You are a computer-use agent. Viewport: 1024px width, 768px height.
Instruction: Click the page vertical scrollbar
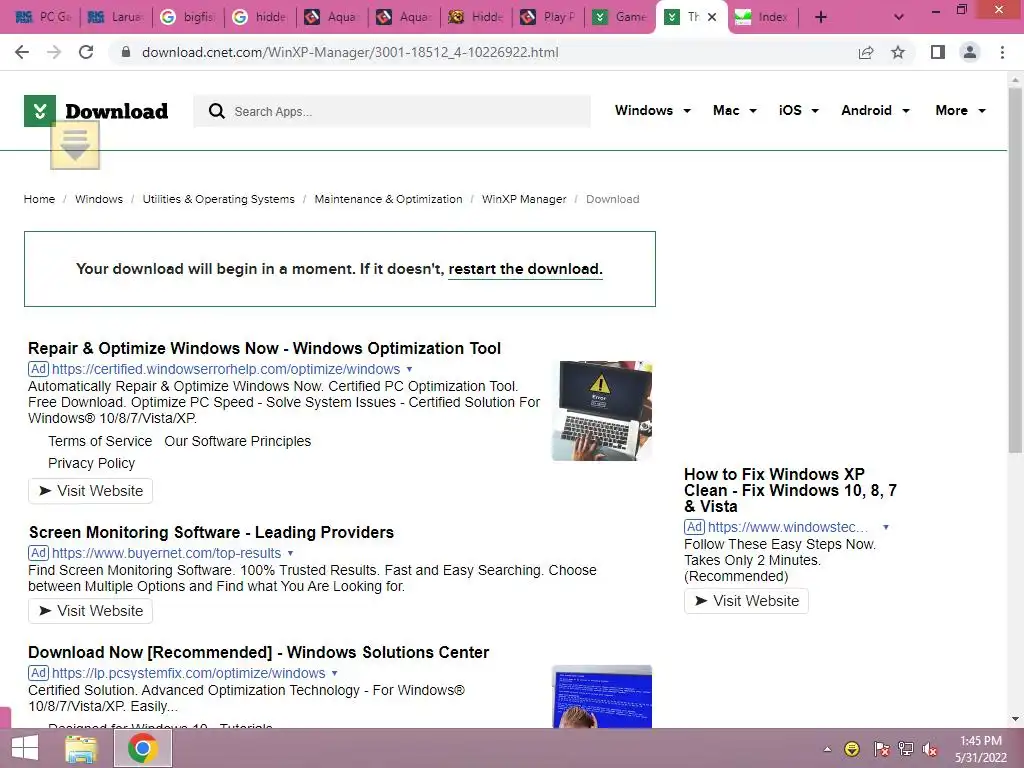pyautogui.click(x=1015, y=271)
